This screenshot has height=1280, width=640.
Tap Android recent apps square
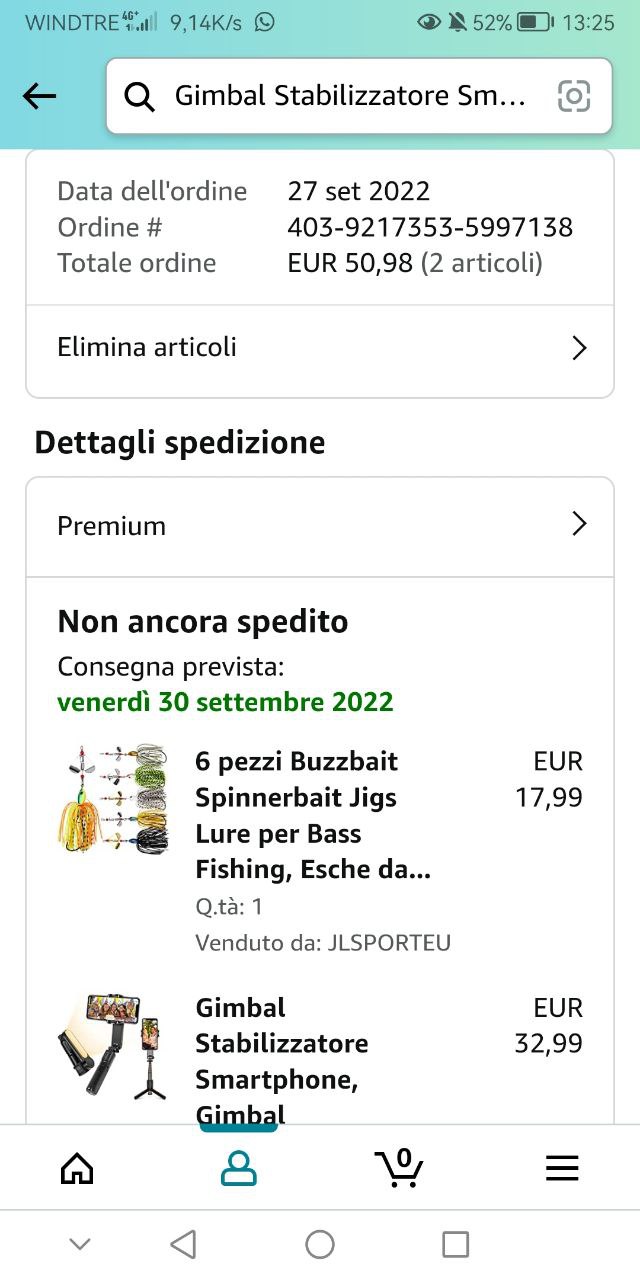pos(456,1244)
